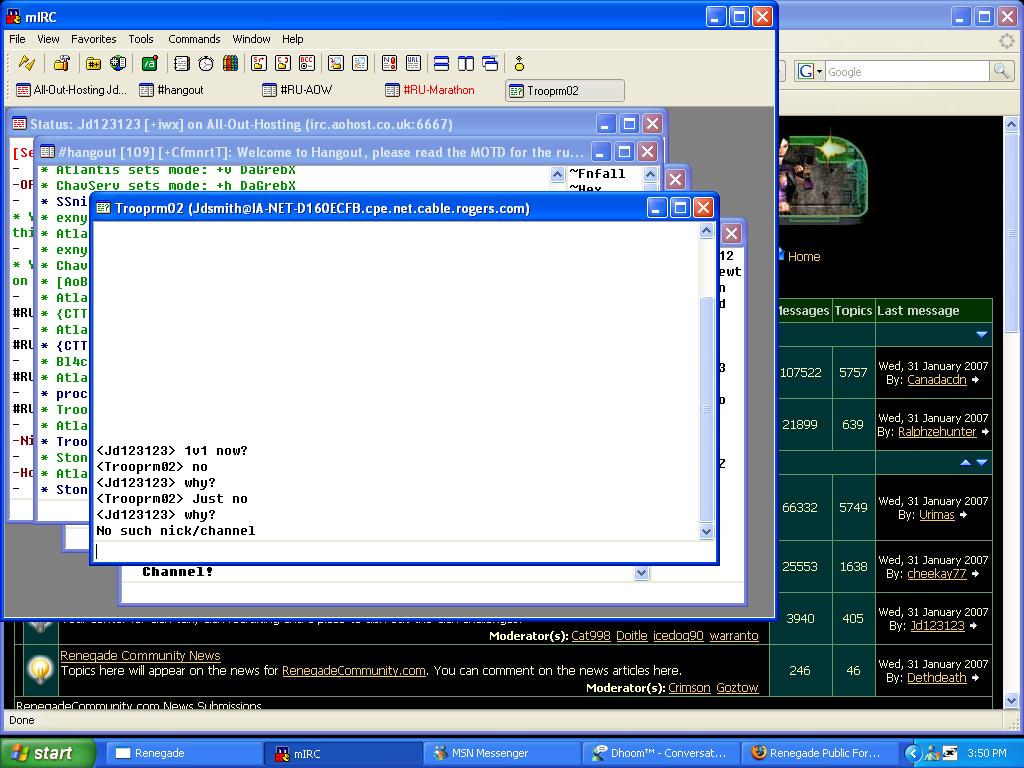Screen dimensions: 1024x768
Task: Click the Tile Horizontal windows icon
Action: click(x=441, y=64)
